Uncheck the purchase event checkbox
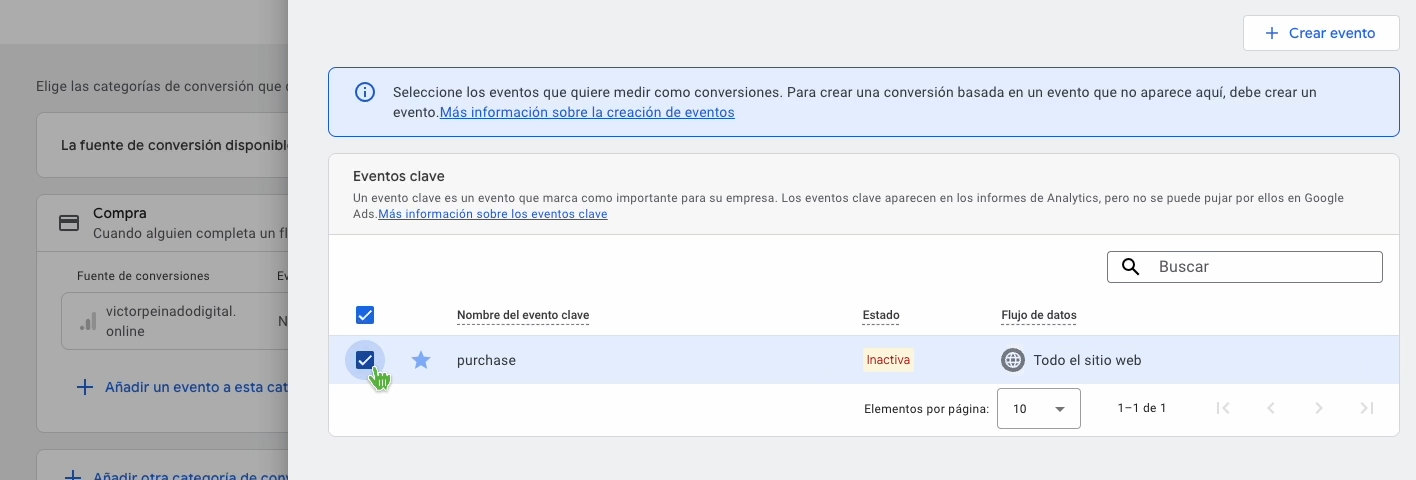Screen dimensions: 1416x480 (365, 360)
